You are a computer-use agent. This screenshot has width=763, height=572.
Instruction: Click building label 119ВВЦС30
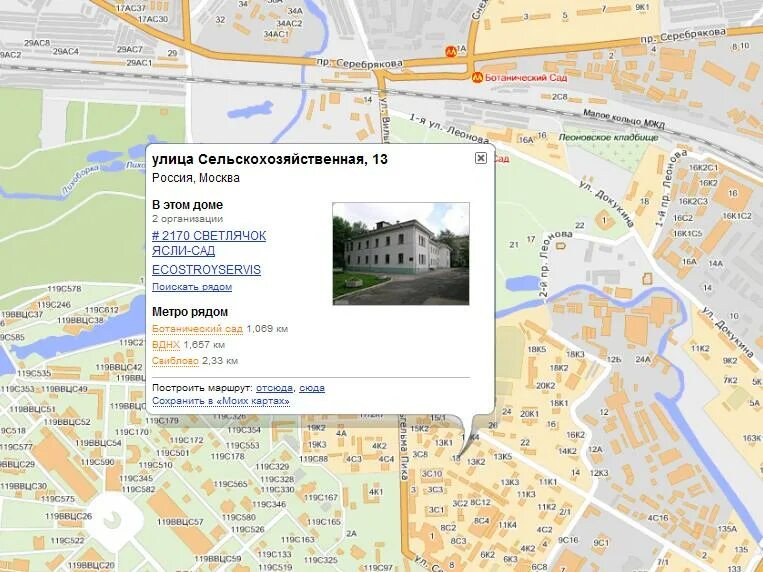click(x=24, y=486)
